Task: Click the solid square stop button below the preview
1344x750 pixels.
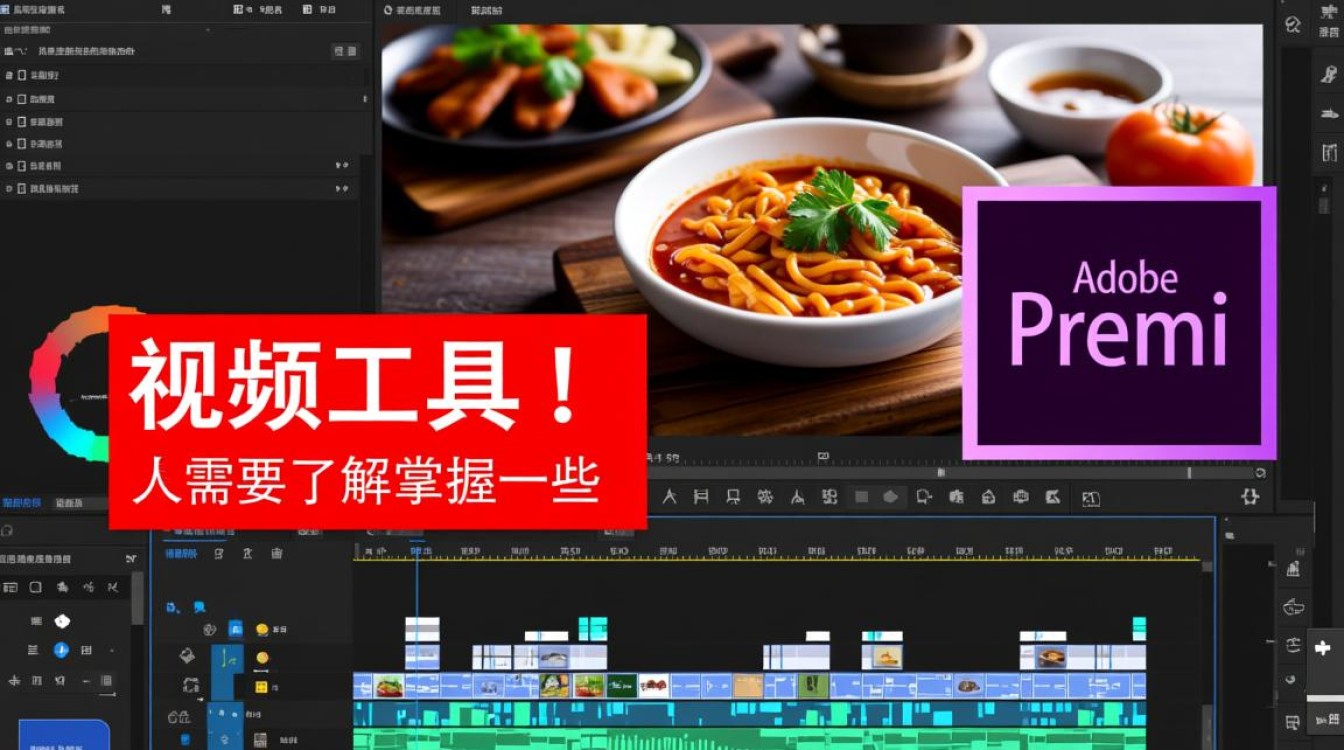Action: click(861, 497)
